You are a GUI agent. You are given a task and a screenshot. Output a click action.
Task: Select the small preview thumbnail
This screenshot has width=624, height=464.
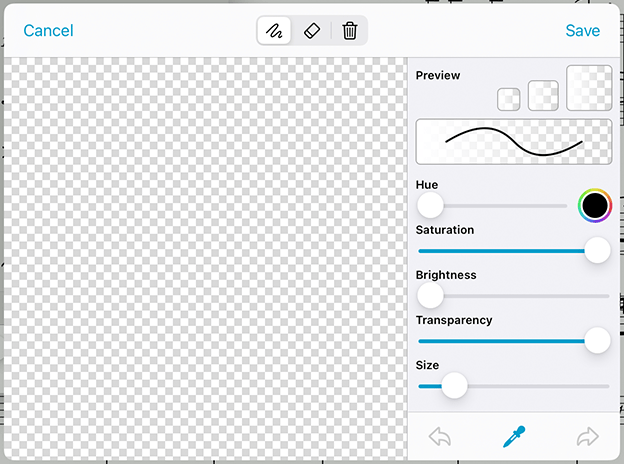508,99
